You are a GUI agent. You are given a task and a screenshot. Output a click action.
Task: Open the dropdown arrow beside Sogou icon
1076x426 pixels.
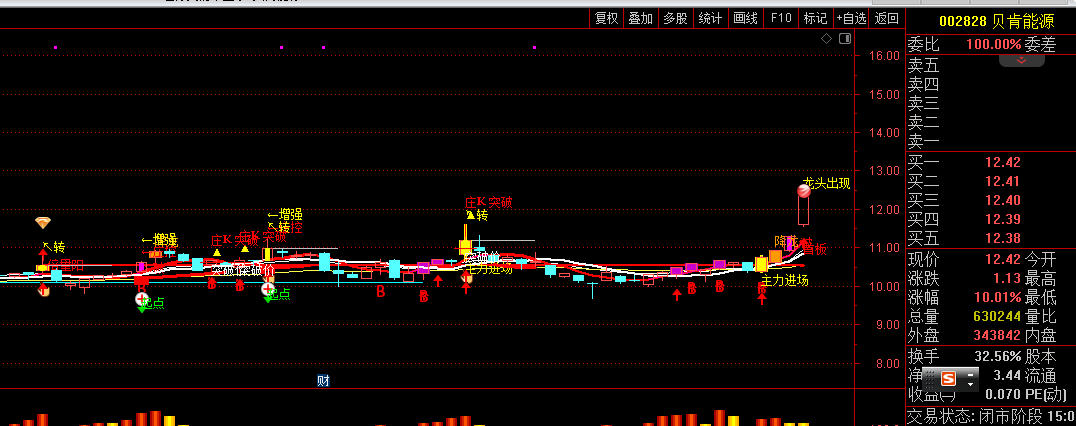pos(970,379)
